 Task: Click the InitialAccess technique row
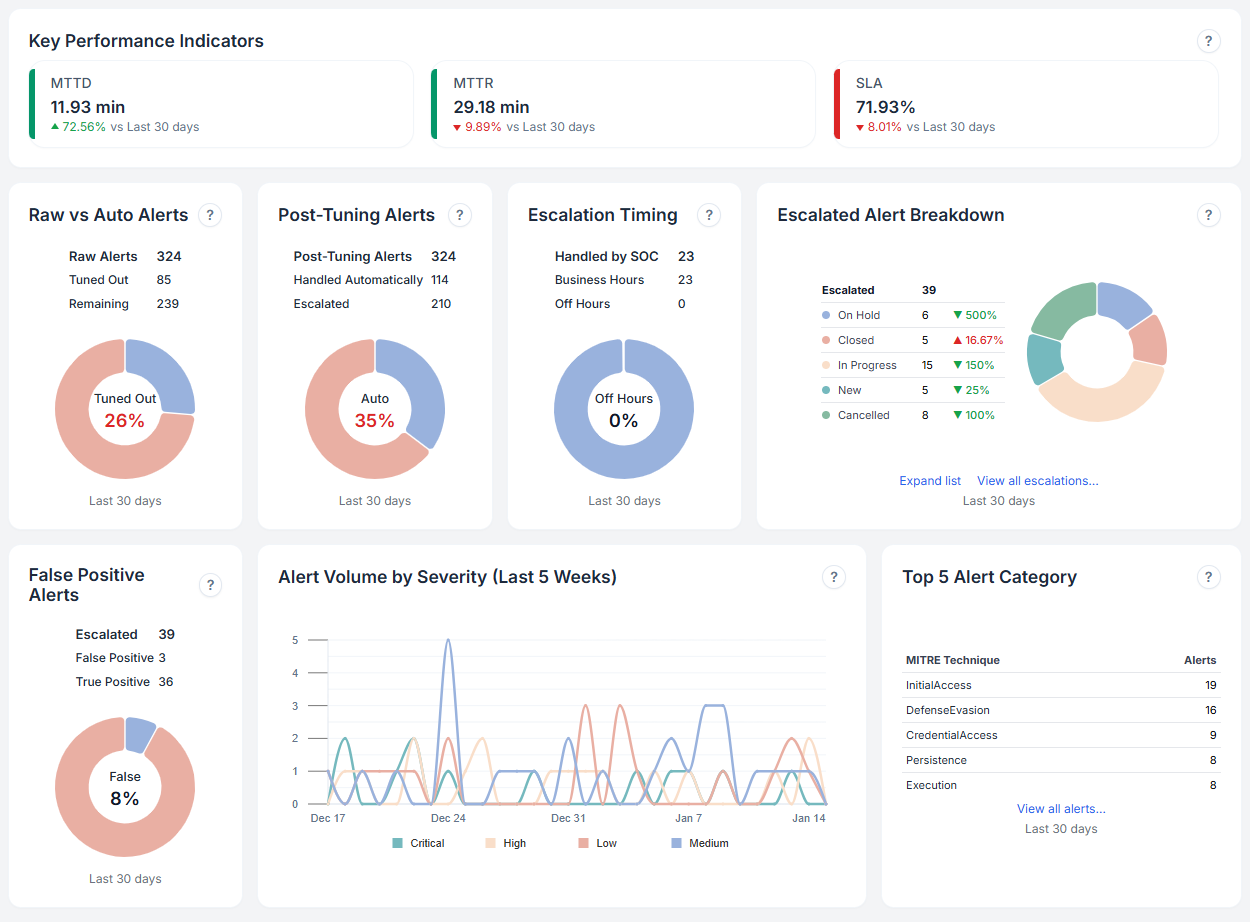1061,685
